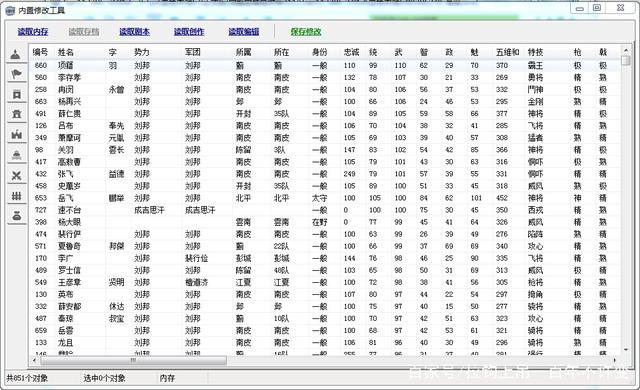Viewport: 640px width, 390px height.
Task: Select the 李存孝 name cell
Action: [x=69, y=78]
